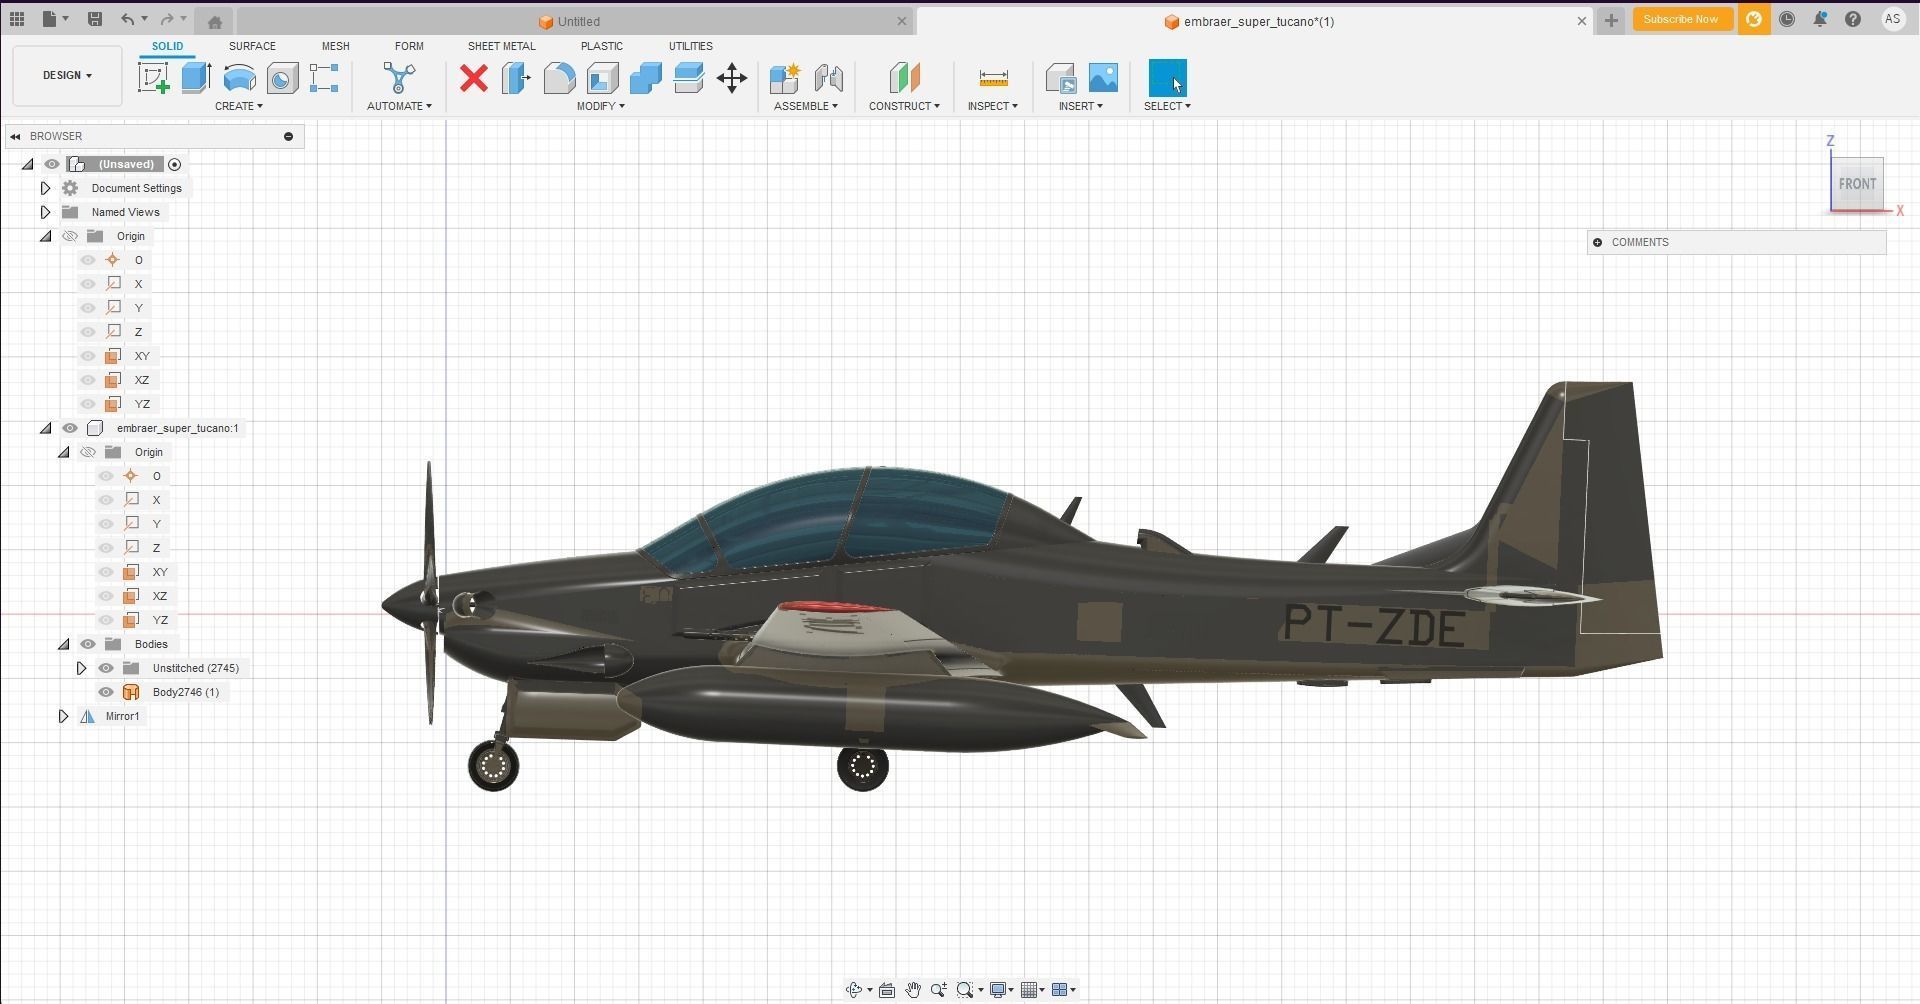Viewport: 1920px width, 1004px height.
Task: Select the Fillet tool
Action: coord(559,78)
